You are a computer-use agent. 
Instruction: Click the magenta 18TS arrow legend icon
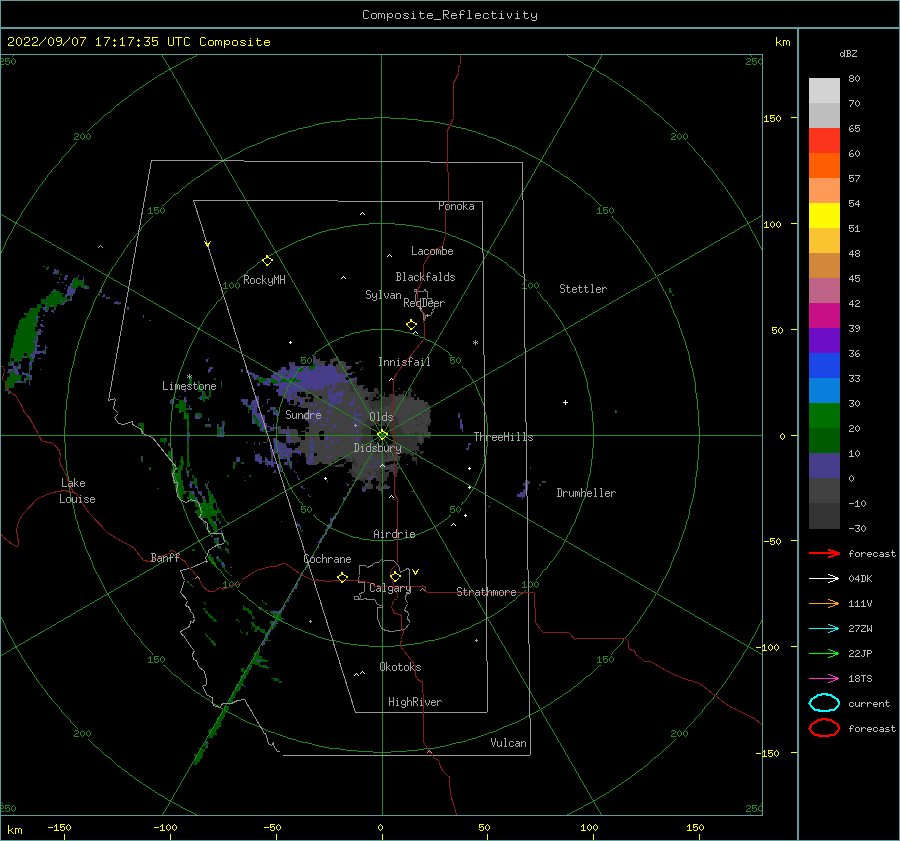click(x=824, y=679)
